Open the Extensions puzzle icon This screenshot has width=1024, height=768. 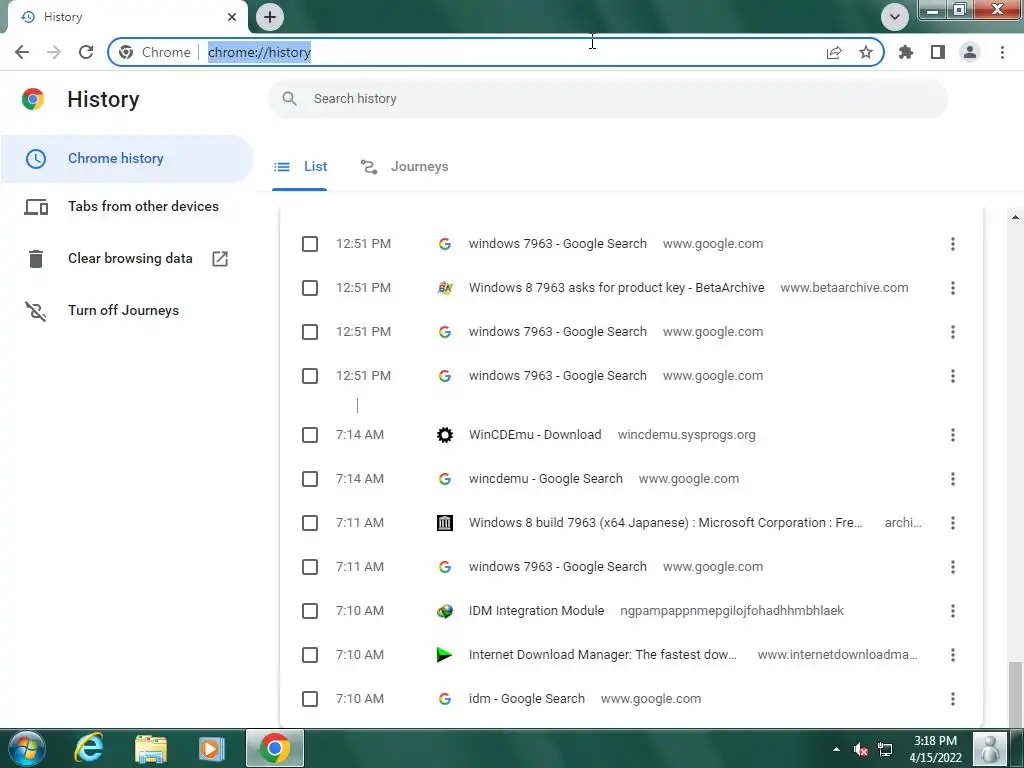click(x=906, y=52)
